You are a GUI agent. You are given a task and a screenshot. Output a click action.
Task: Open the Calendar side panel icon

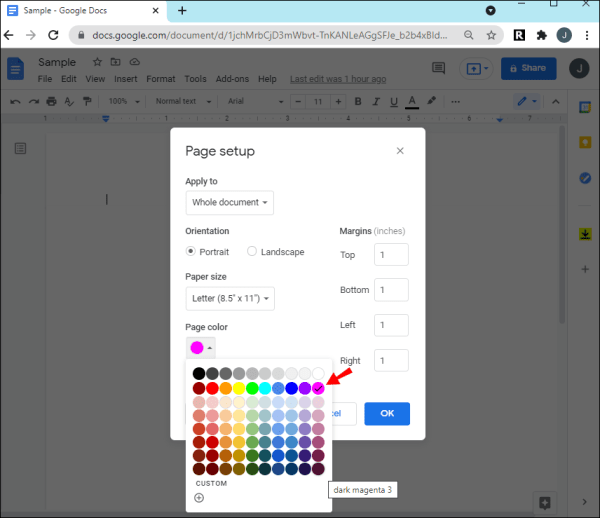(x=585, y=108)
